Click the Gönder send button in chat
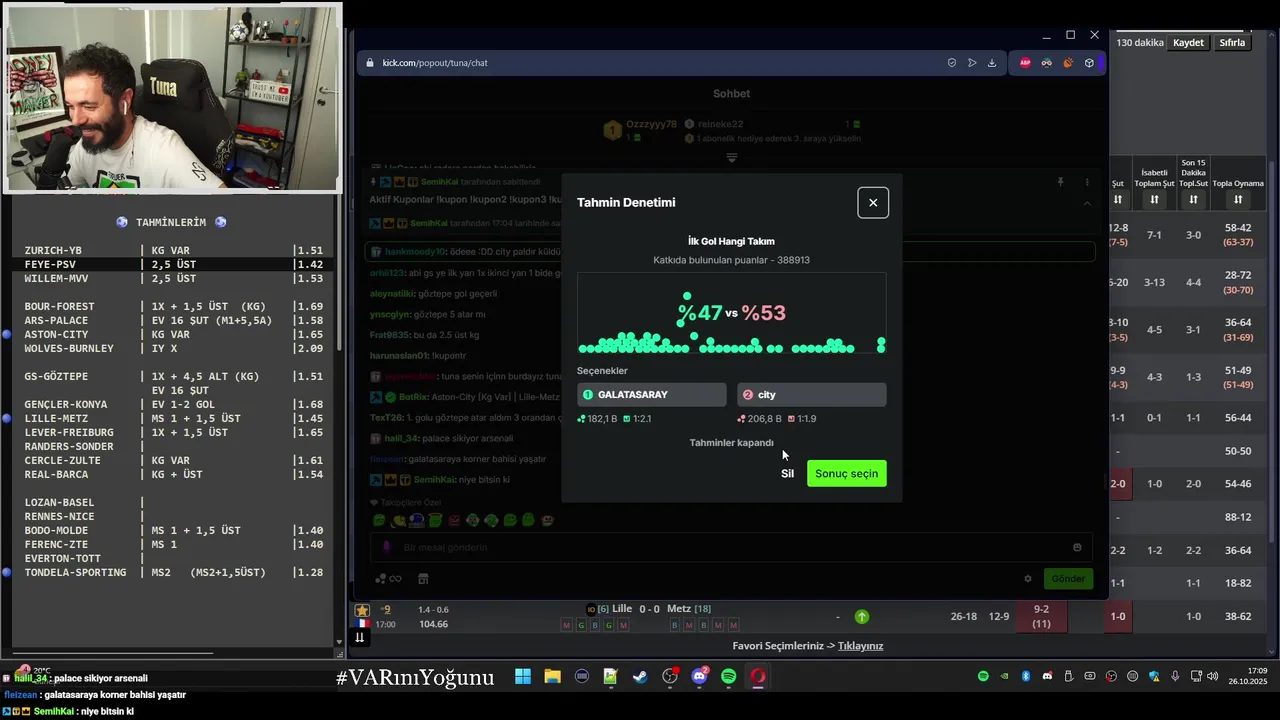 pos(1068,579)
